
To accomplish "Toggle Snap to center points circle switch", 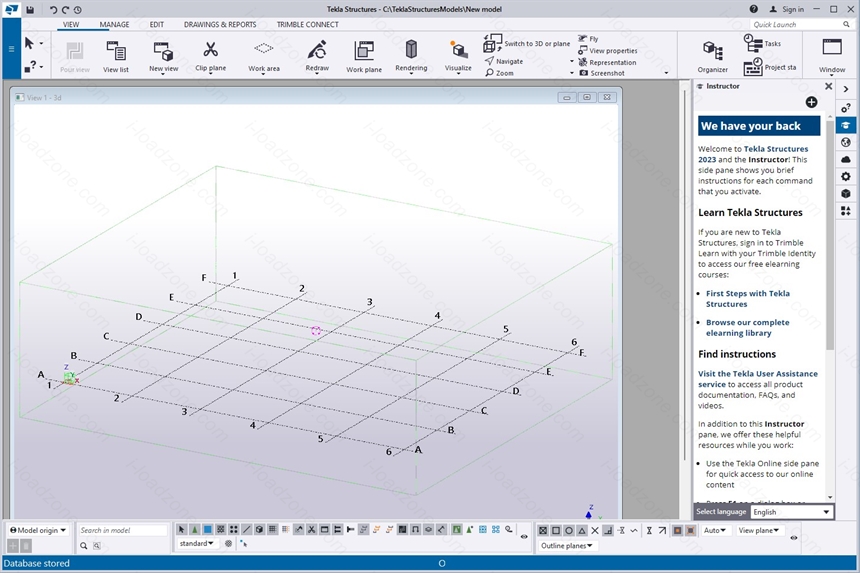I will coord(569,530).
